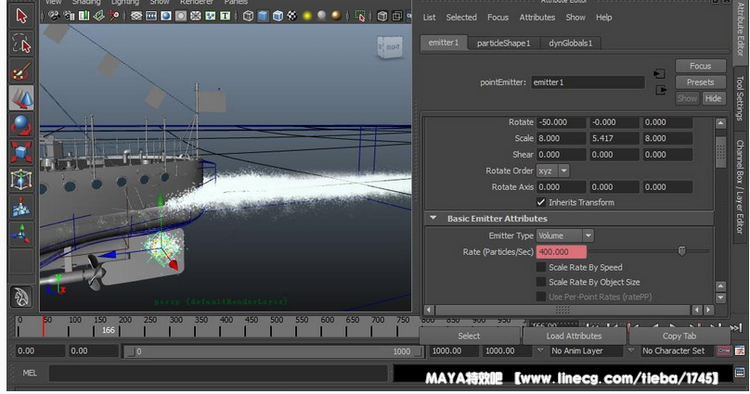
Task: Toggle the Resolution Gate icon
Action: click(166, 16)
